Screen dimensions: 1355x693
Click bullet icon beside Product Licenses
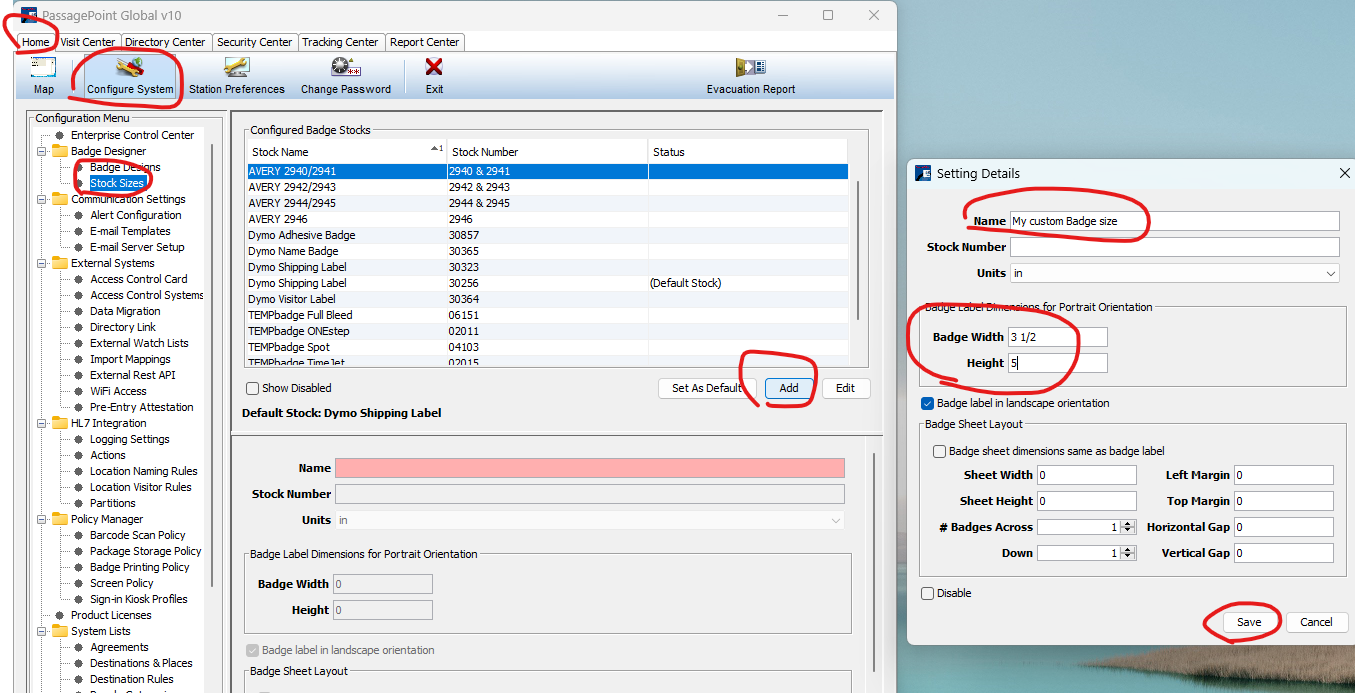click(x=60, y=615)
